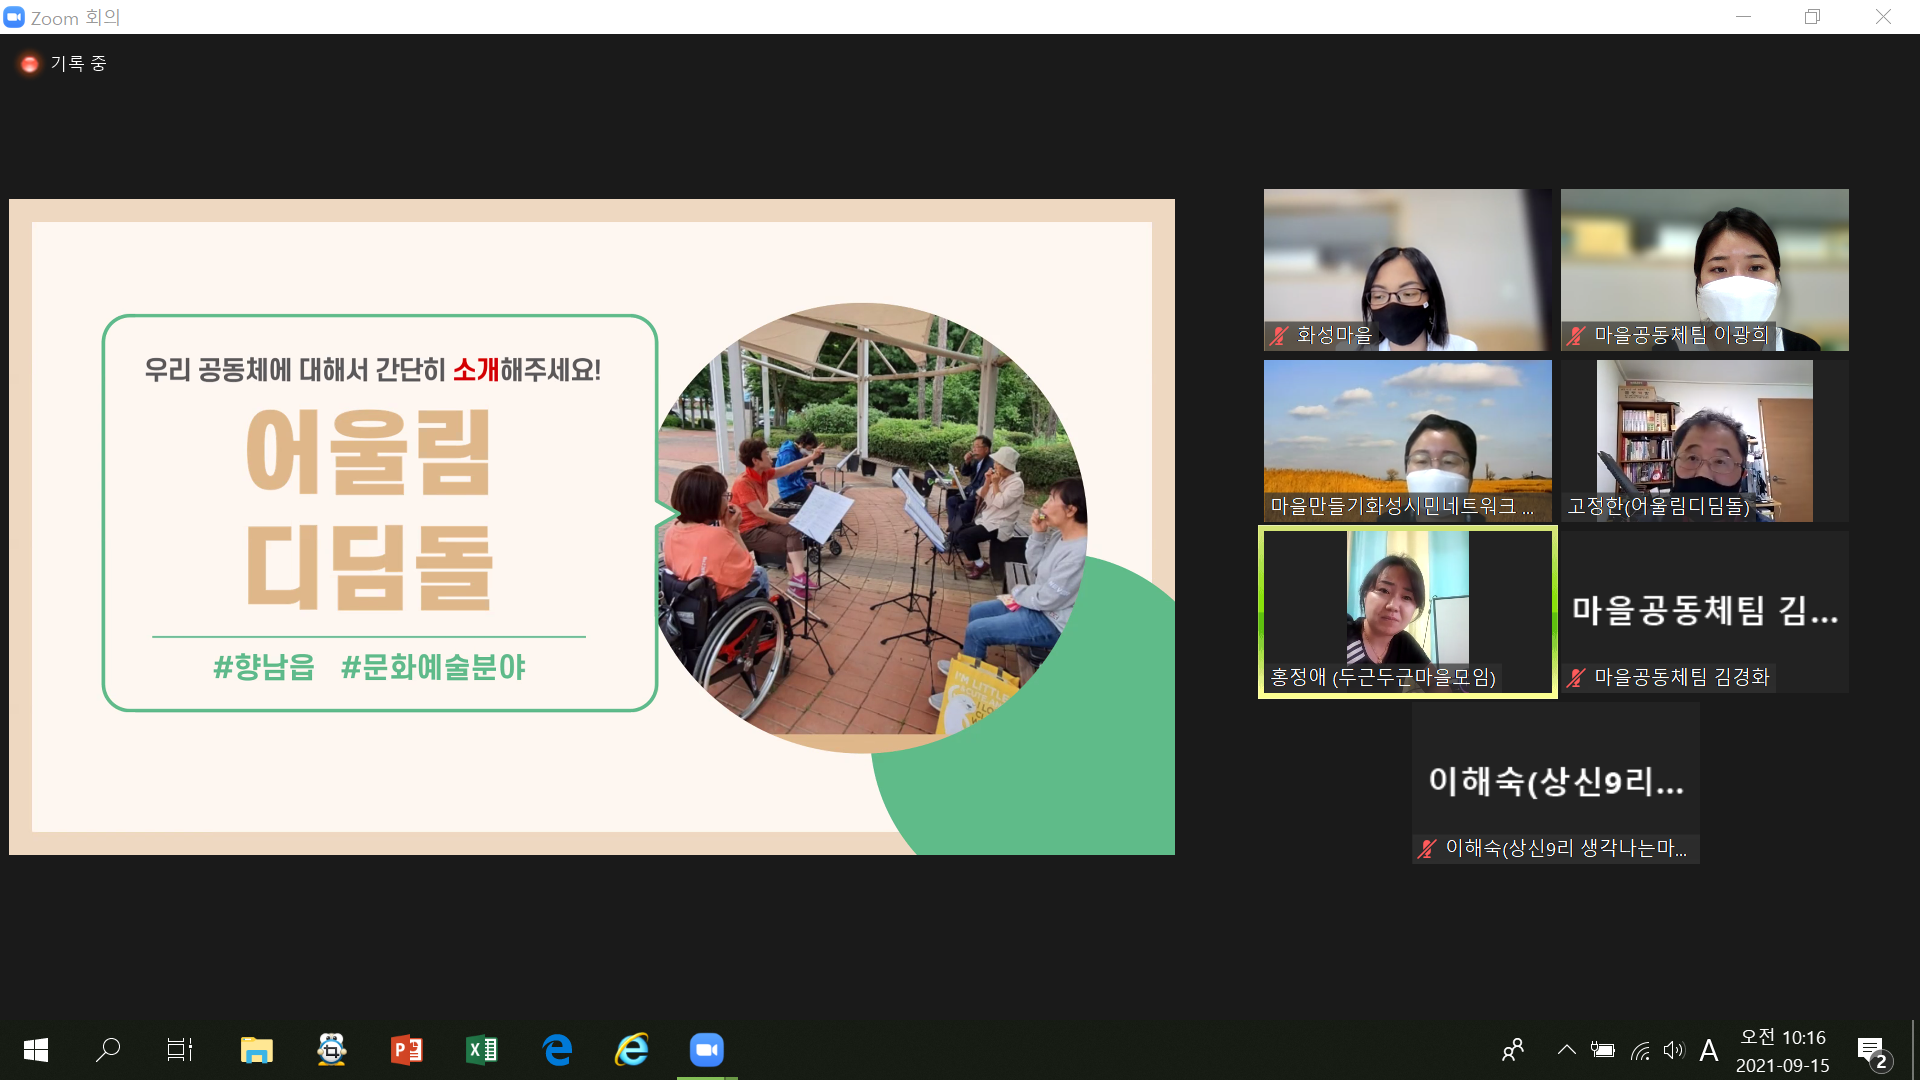Click the 기록 중 recording label
Viewport: 1920px width, 1080px height.
pos(78,64)
